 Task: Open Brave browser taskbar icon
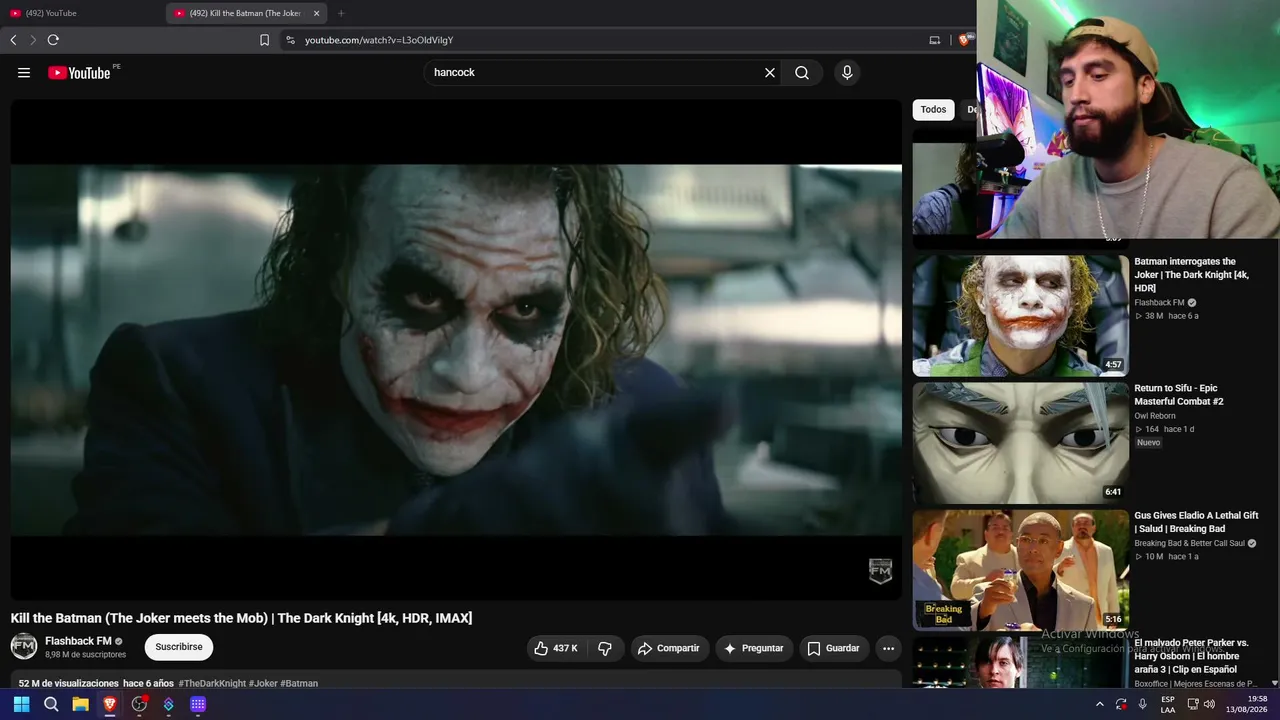pyautogui.click(x=110, y=704)
